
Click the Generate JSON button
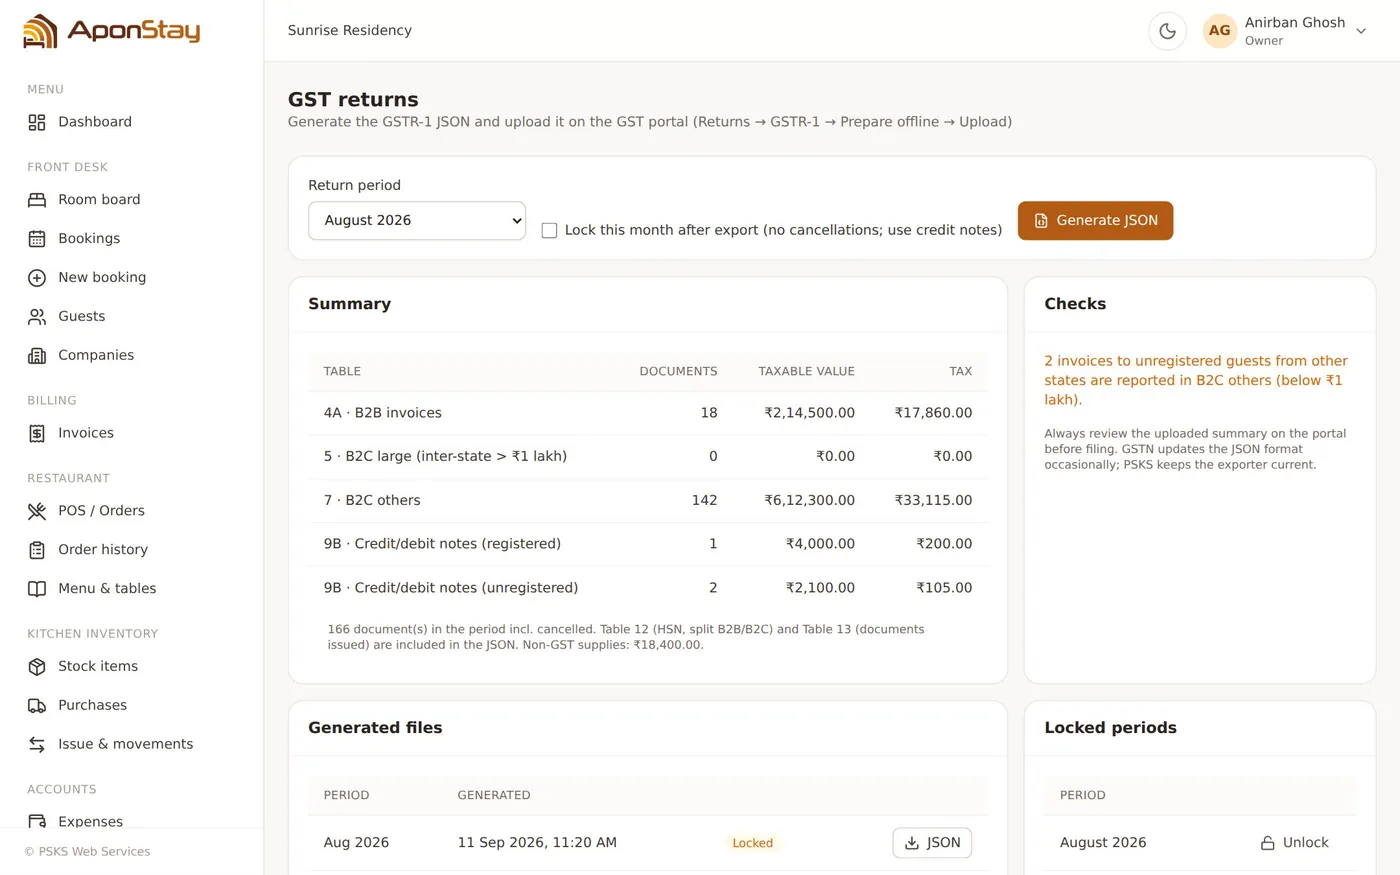click(x=1095, y=221)
